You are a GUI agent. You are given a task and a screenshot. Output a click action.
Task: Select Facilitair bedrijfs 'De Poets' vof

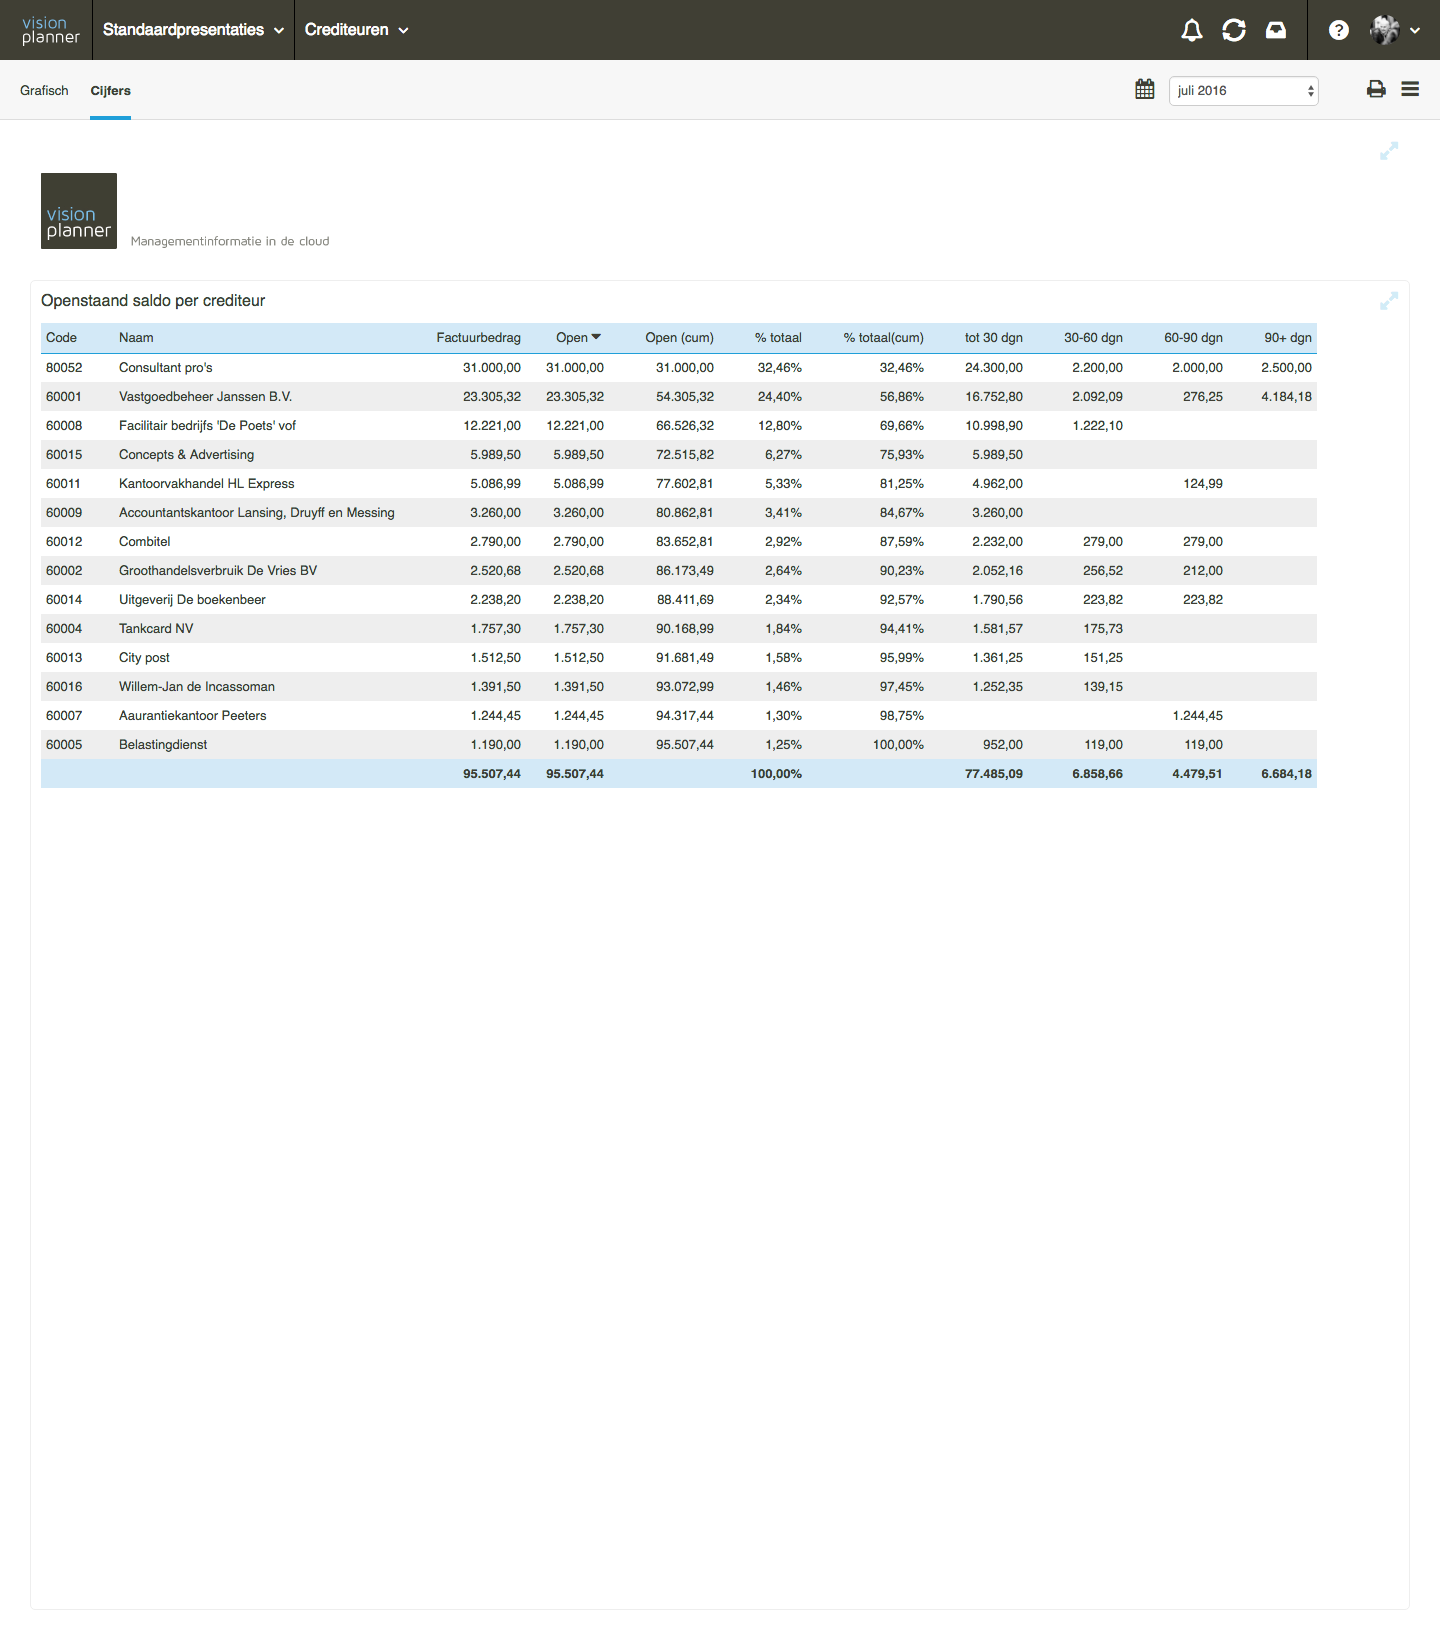click(x=678, y=426)
